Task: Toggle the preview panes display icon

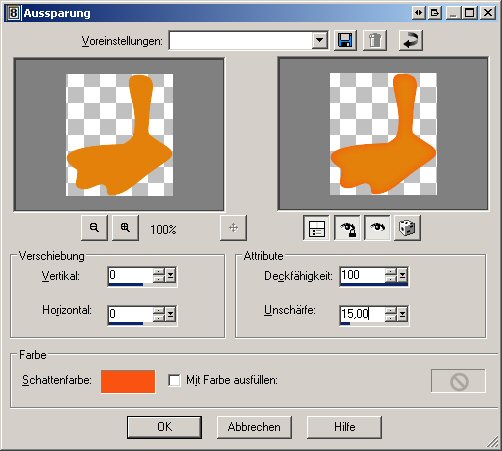Action: [x=316, y=228]
